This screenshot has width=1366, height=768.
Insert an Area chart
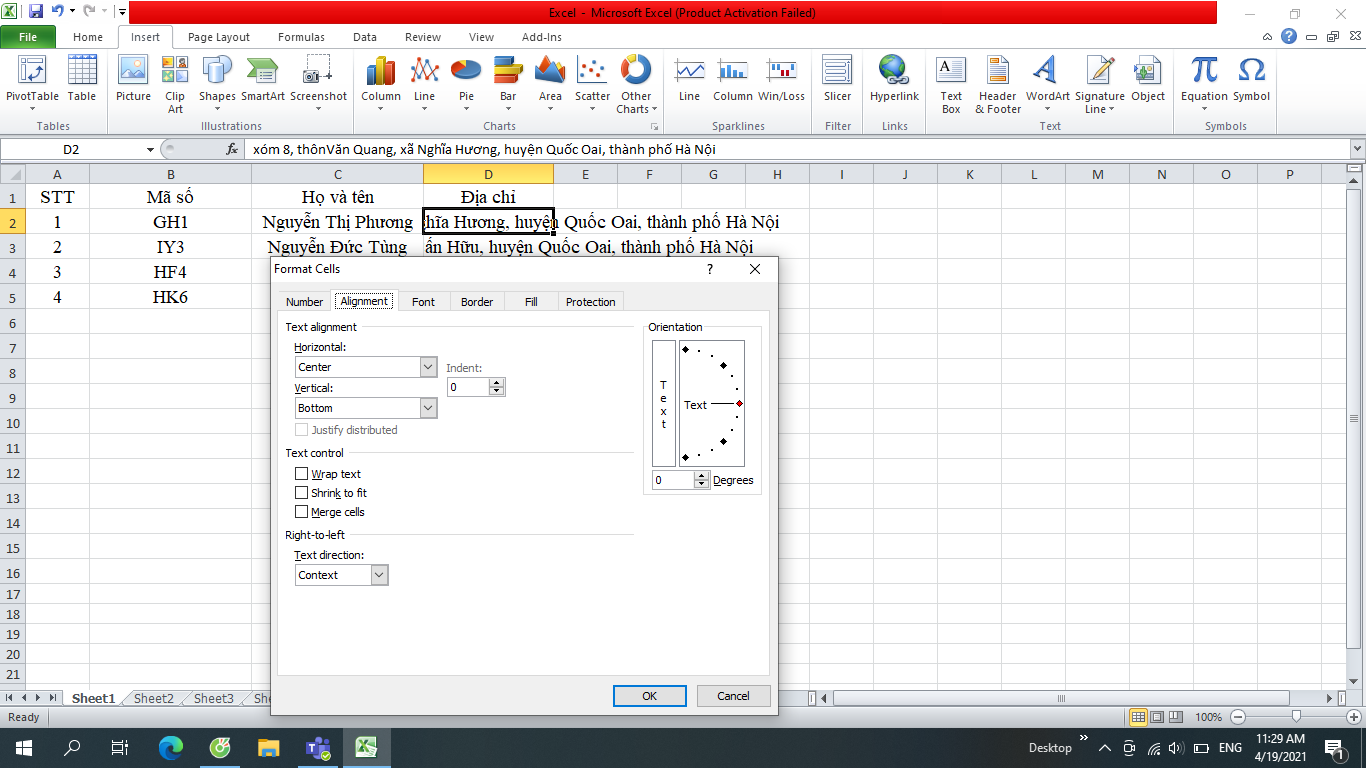pos(550,85)
